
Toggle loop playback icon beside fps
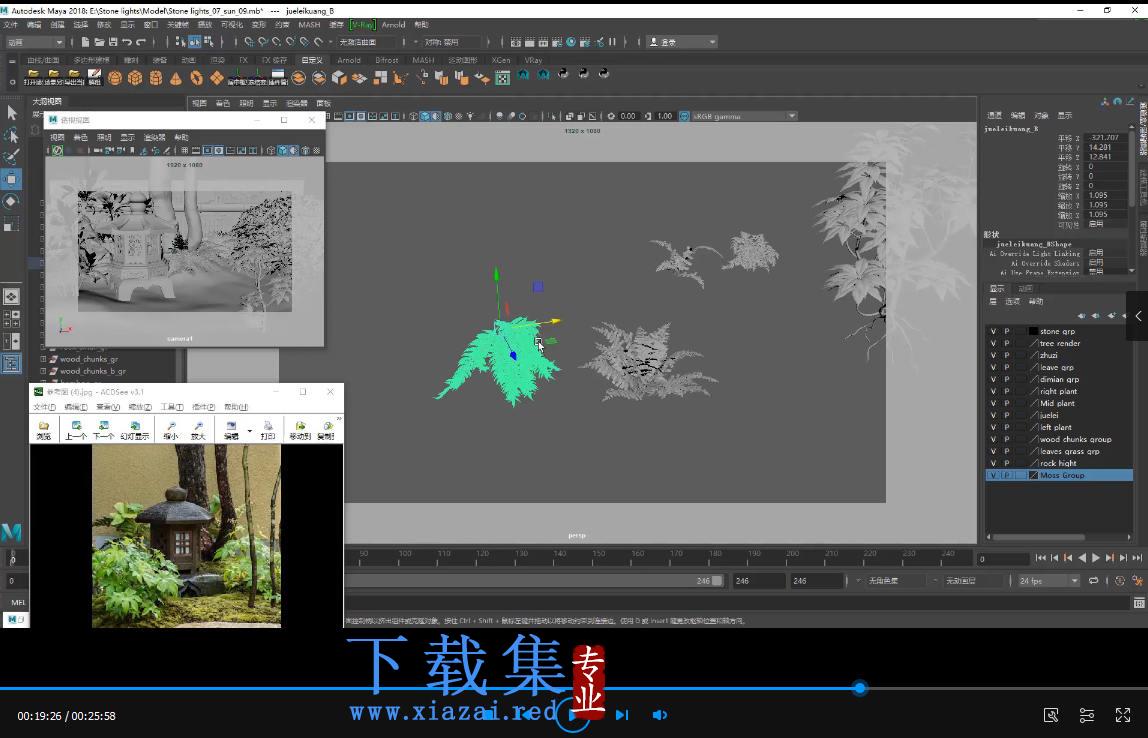pyautogui.click(x=1093, y=581)
